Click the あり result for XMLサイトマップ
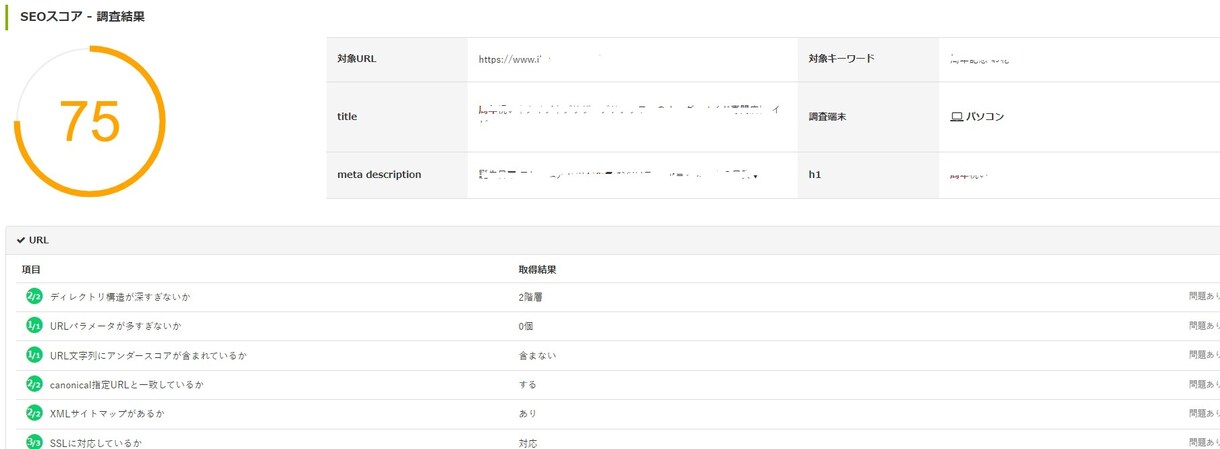Screen dimensions: 1220x449 [x=527, y=413]
